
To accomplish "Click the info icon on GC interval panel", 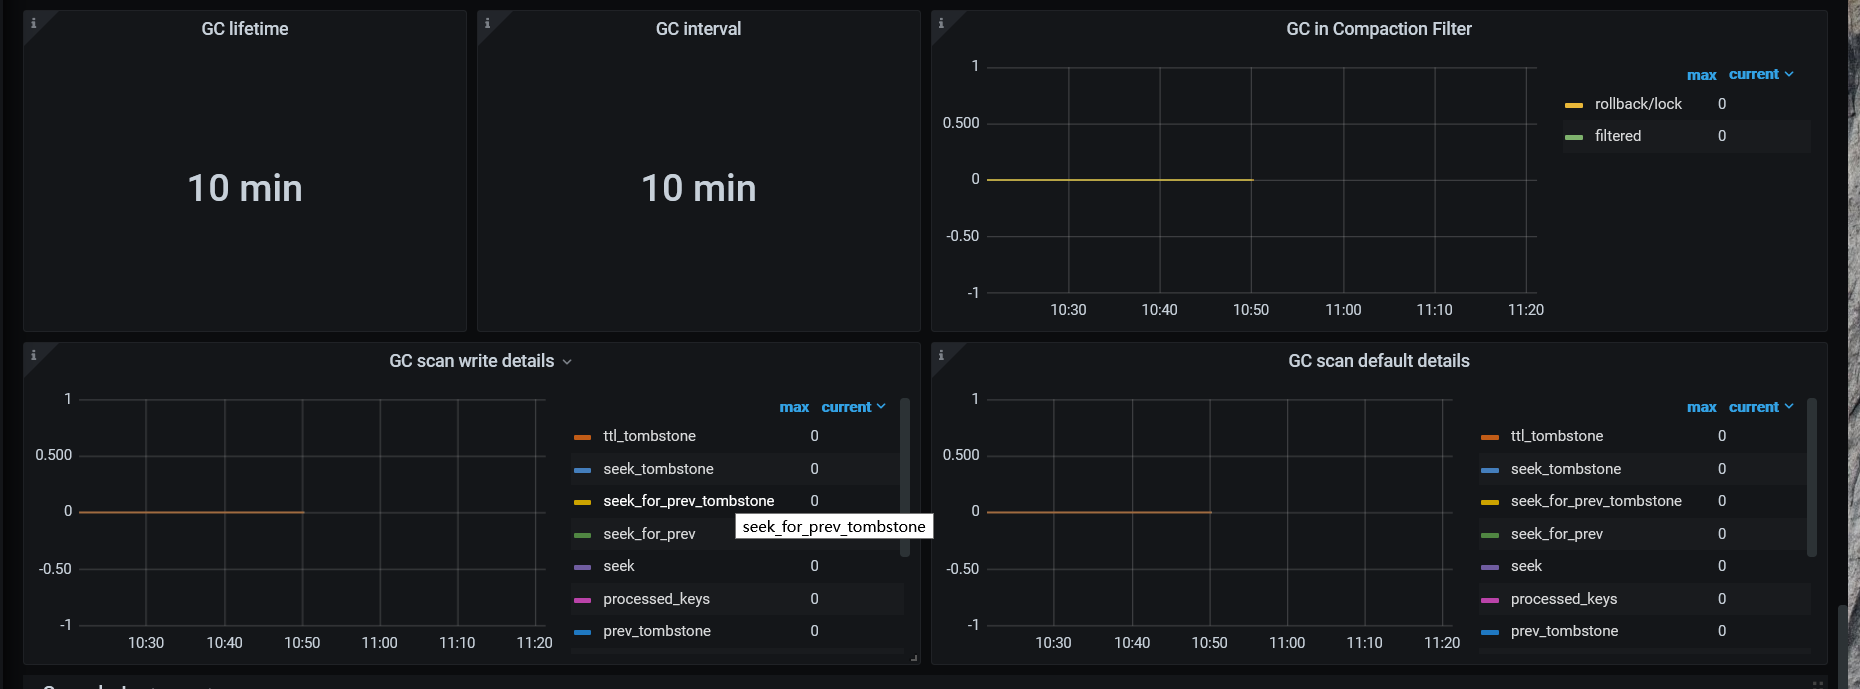I will coord(487,23).
